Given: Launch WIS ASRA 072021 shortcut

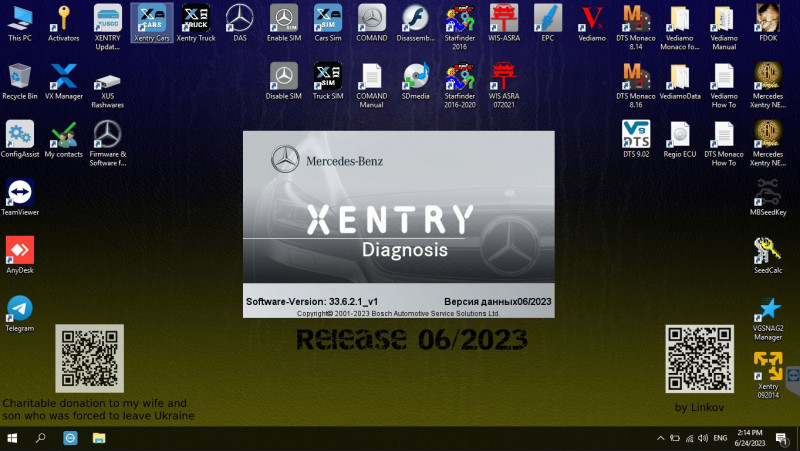Looking at the screenshot, I should [x=504, y=86].
